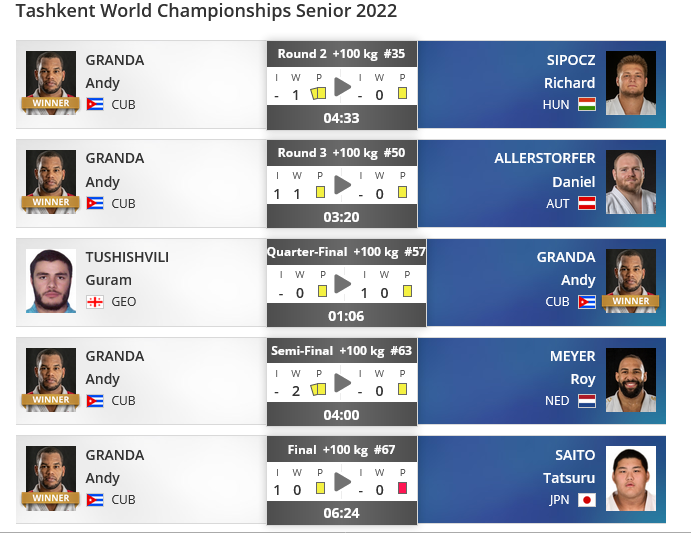This screenshot has width=691, height=533.
Task: Open Richard Sipocz's profile photo
Action: (631, 83)
